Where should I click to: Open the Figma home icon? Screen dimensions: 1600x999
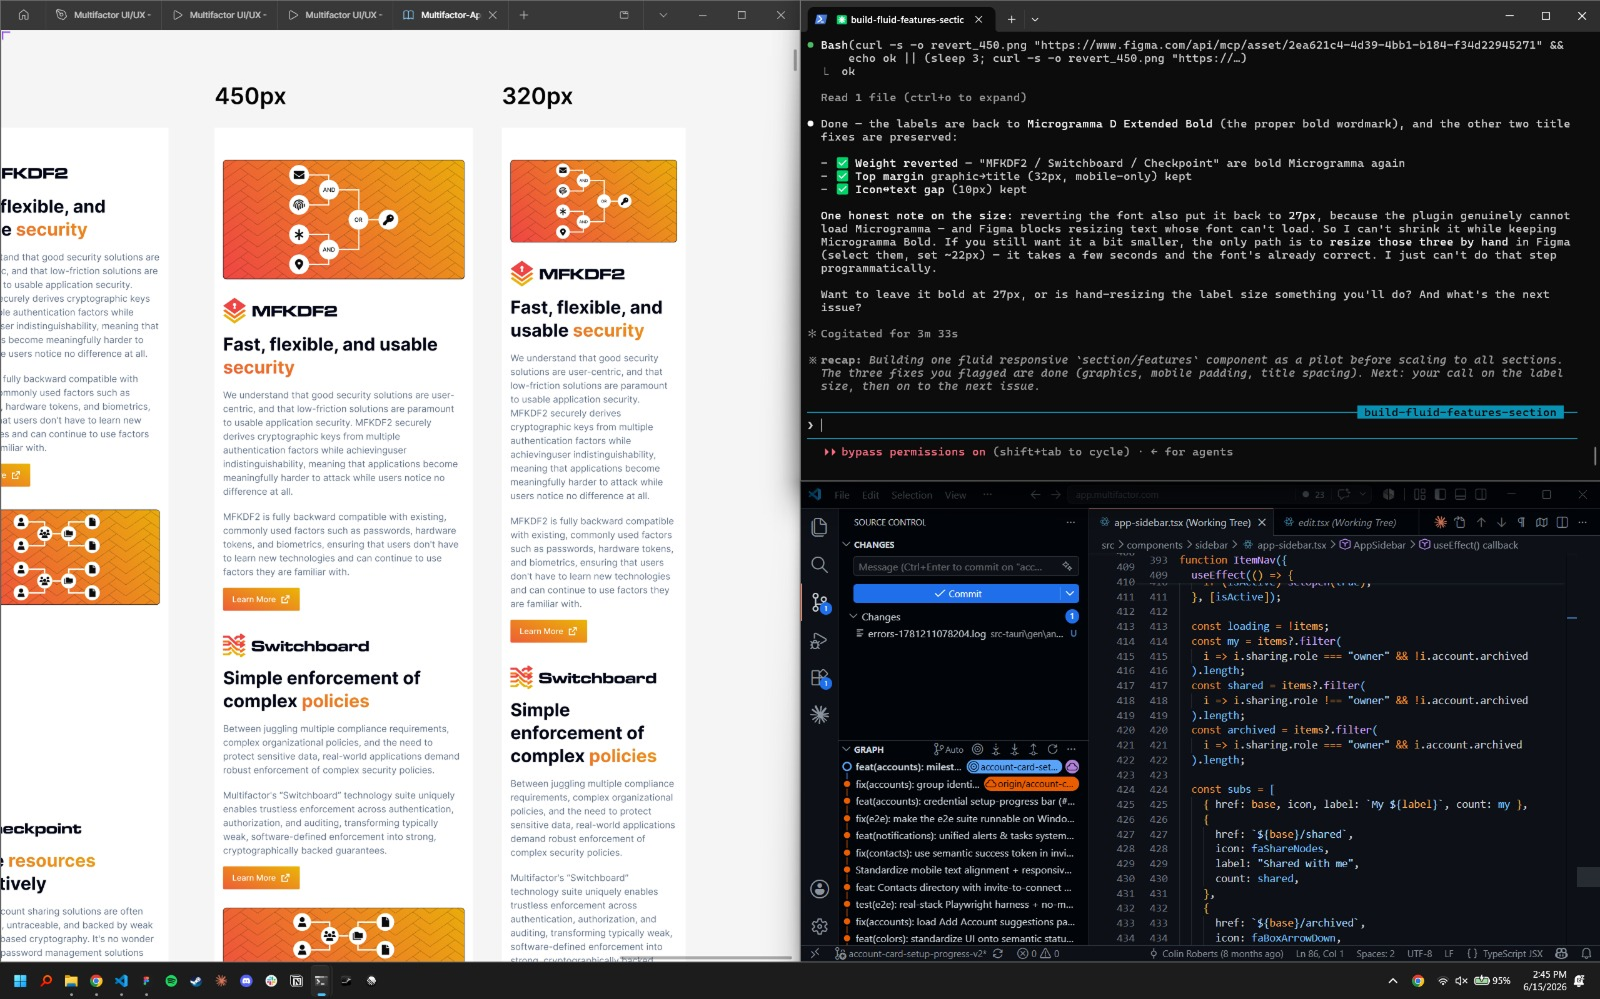[24, 15]
